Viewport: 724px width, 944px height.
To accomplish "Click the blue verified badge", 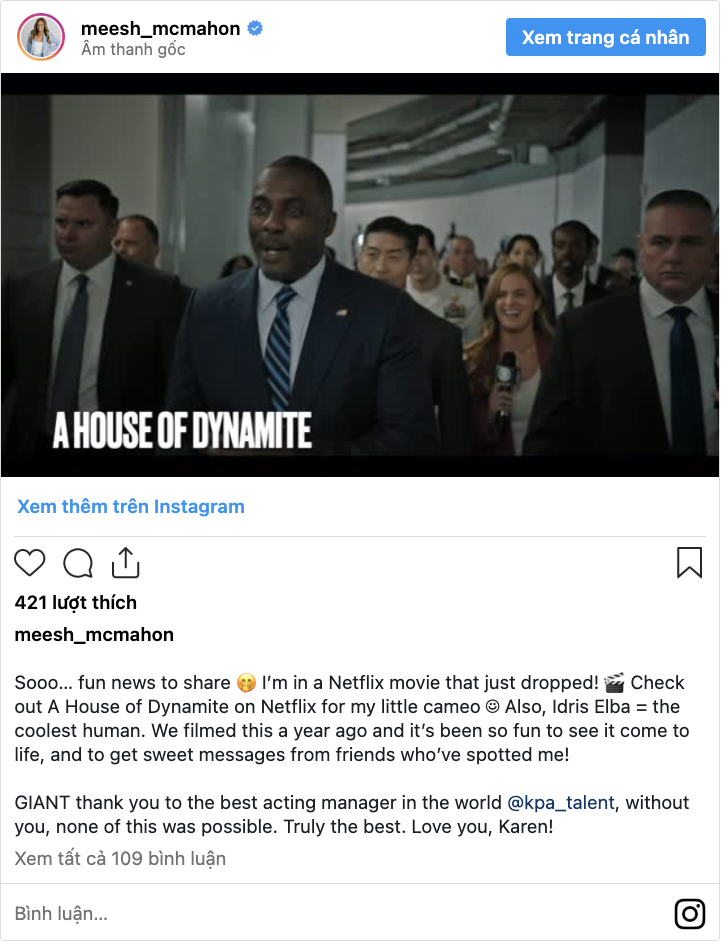I will (255, 28).
